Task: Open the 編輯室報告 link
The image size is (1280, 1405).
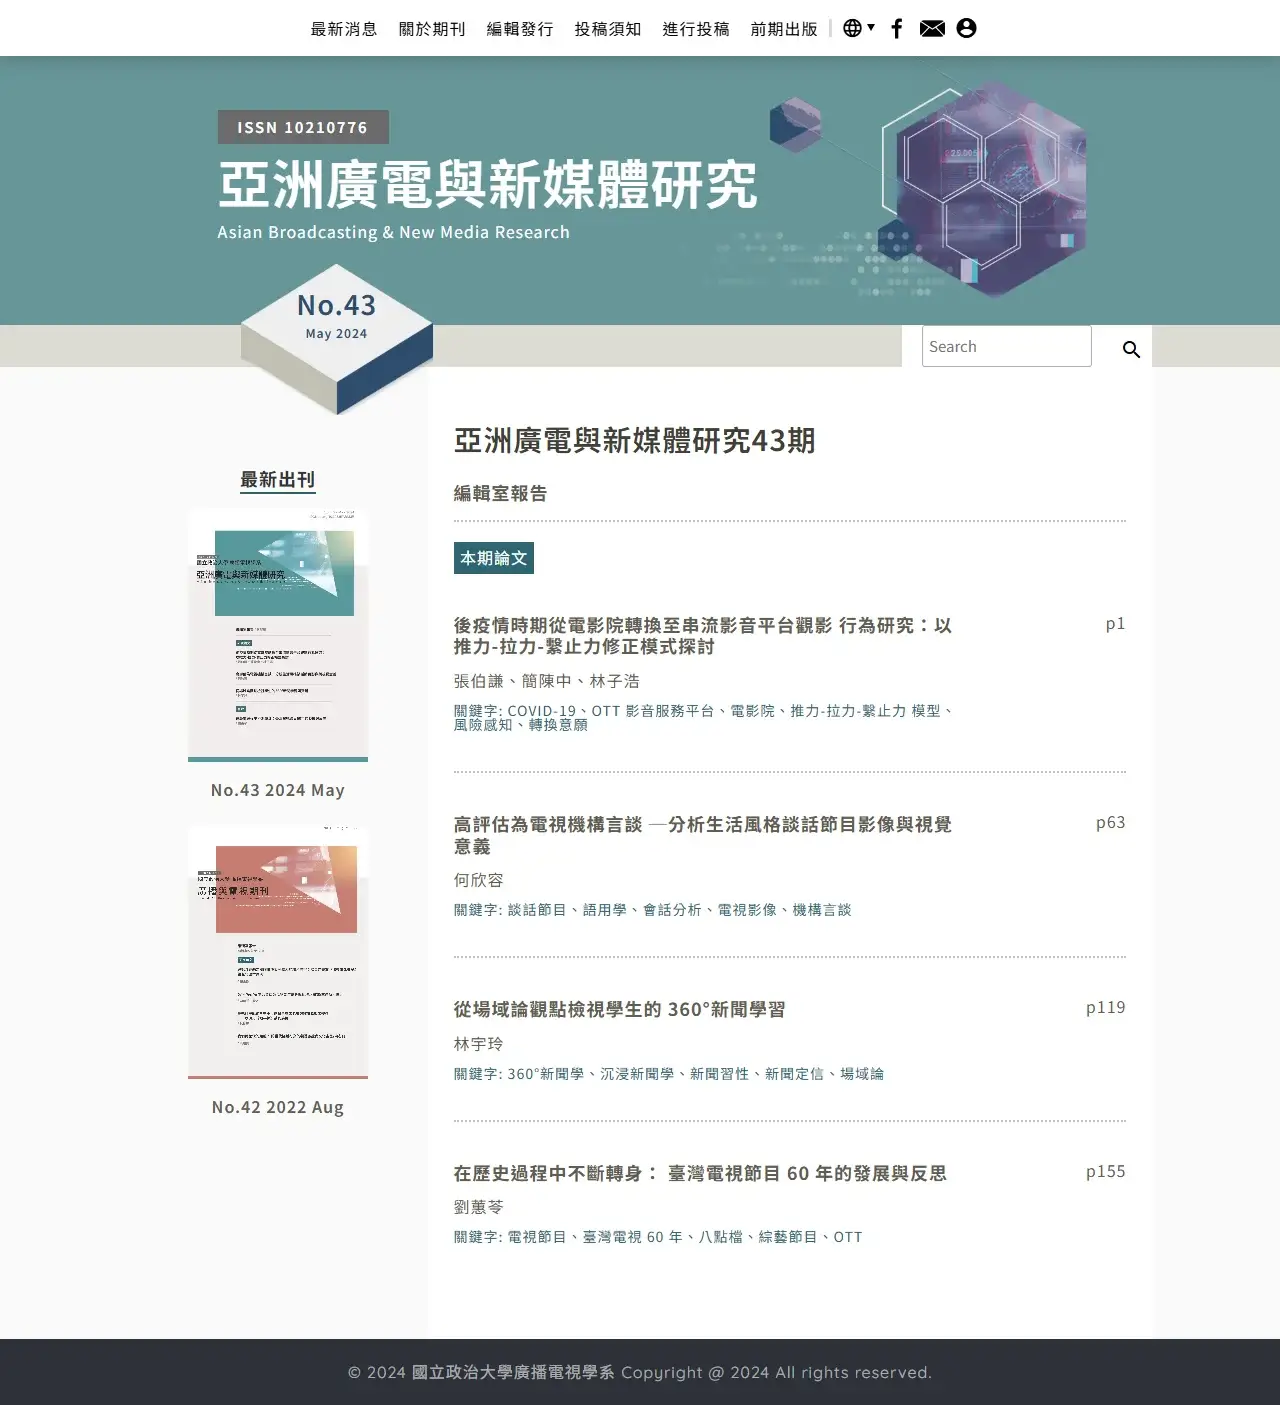Action: tap(501, 493)
